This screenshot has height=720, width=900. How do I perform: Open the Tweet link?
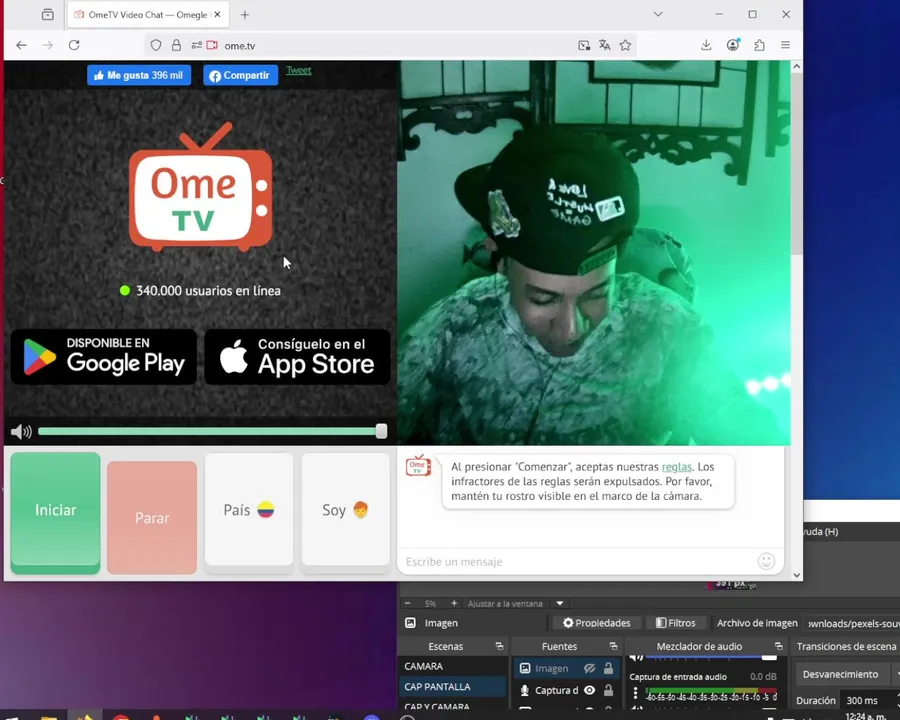pos(298,71)
